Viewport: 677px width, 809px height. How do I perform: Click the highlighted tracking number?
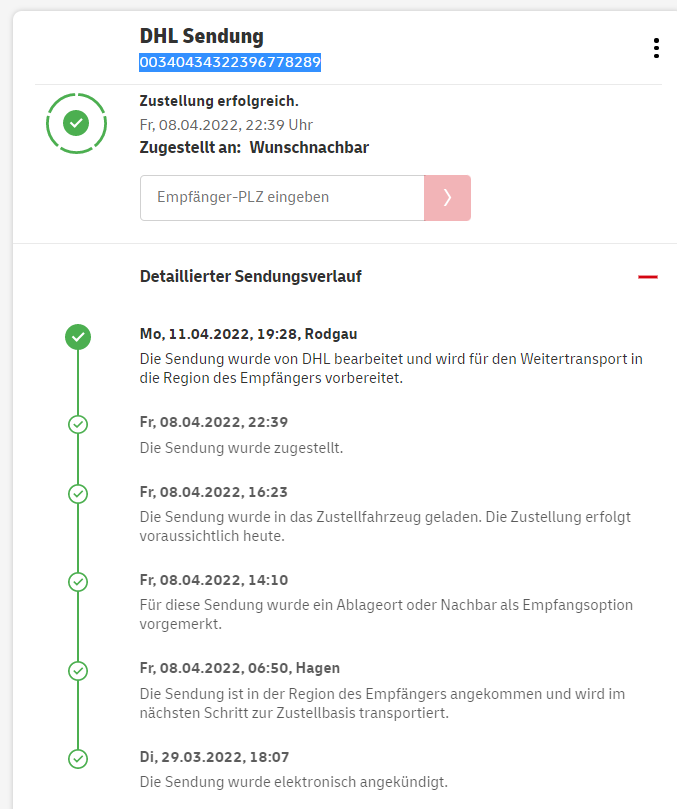tap(230, 62)
